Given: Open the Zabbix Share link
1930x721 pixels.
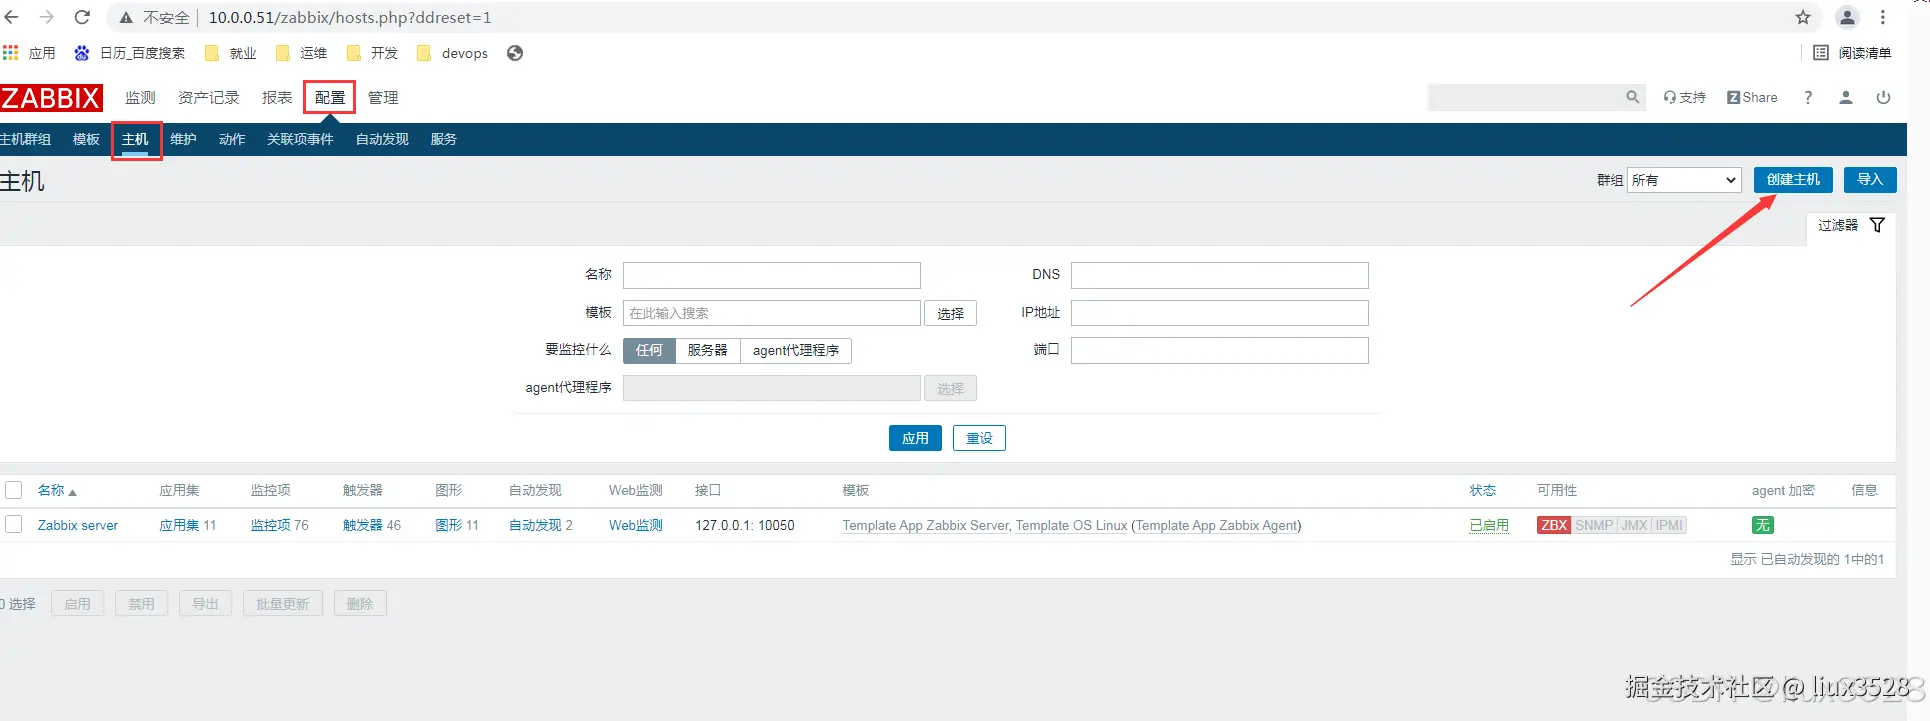Looking at the screenshot, I should click(x=1752, y=97).
